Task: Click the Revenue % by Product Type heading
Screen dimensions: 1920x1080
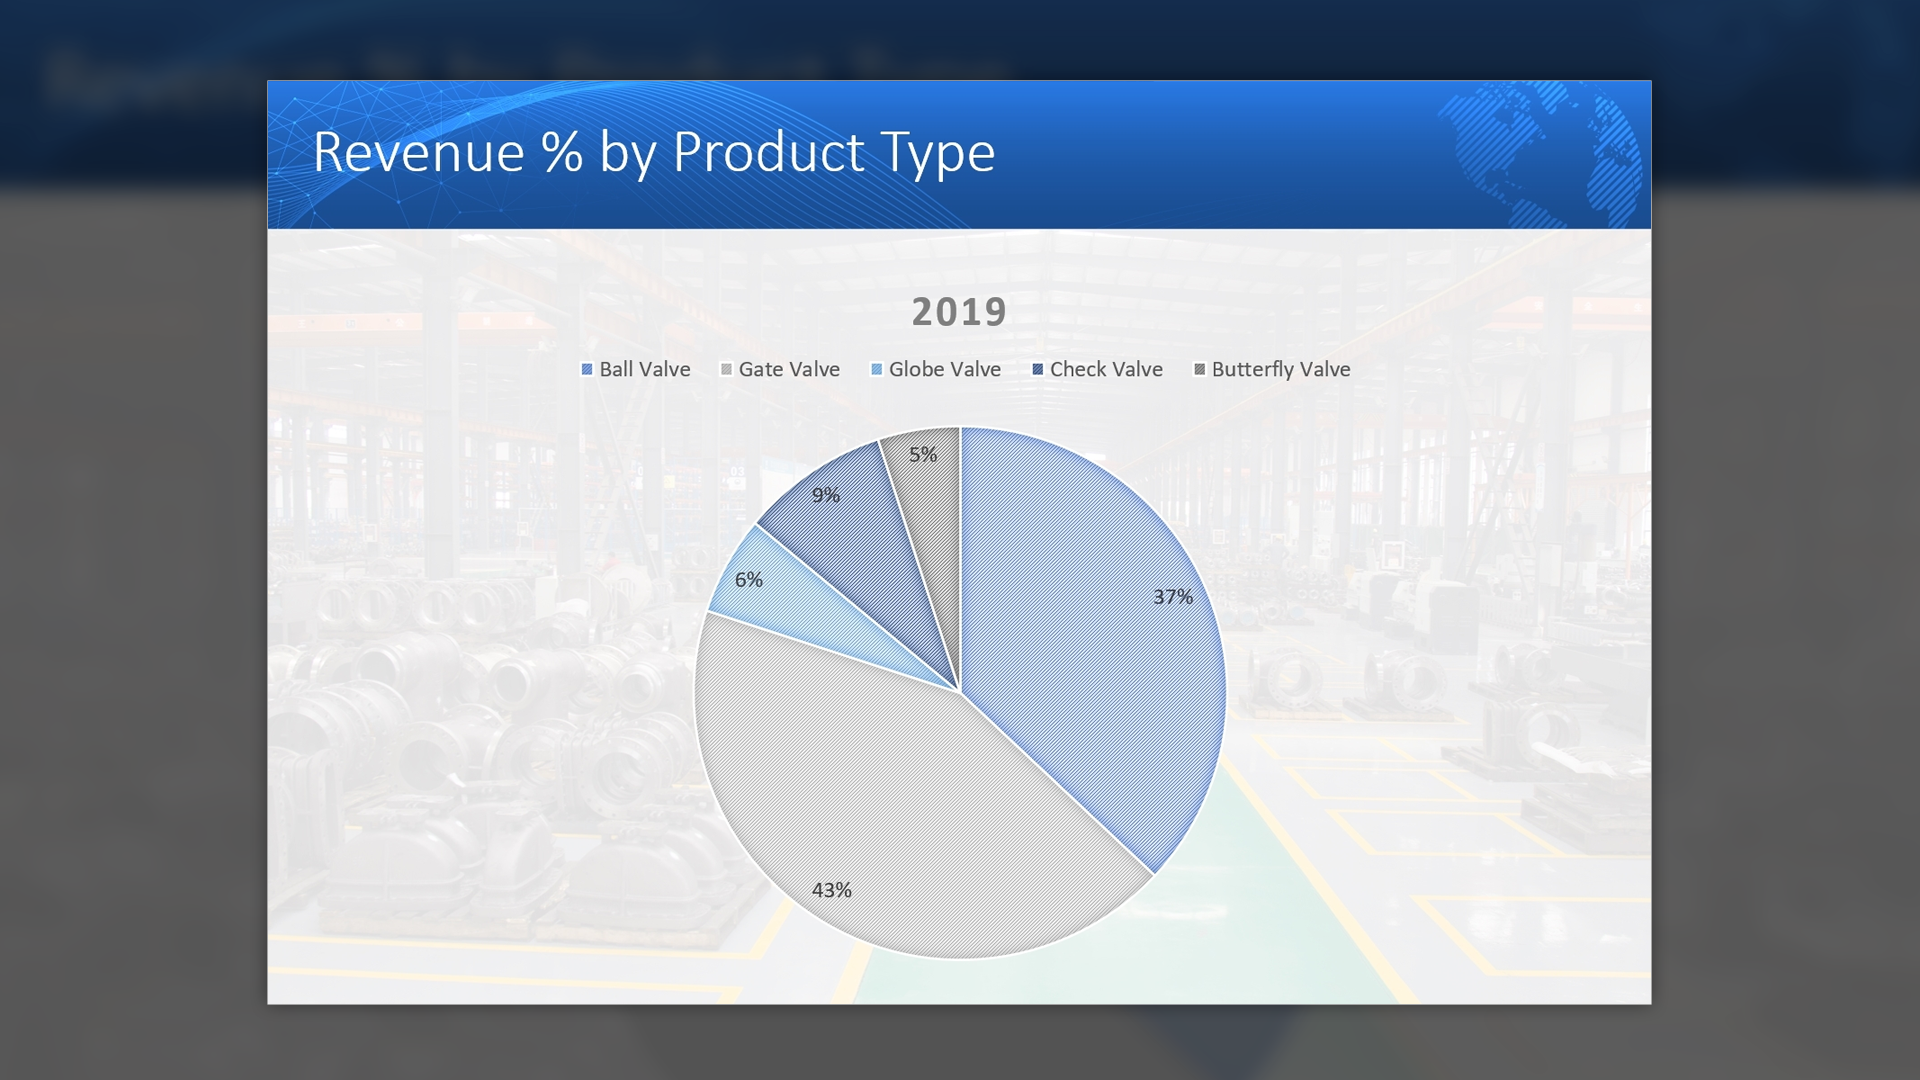Action: [654, 152]
